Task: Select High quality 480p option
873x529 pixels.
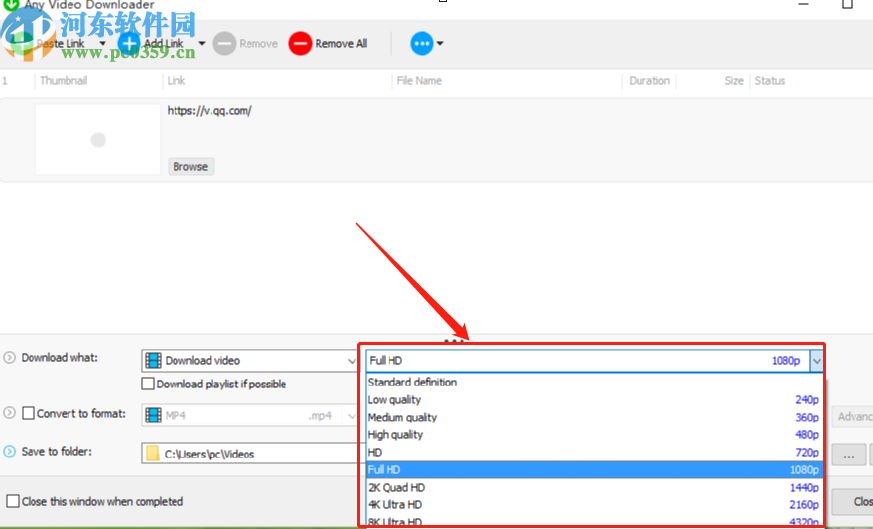Action: pyautogui.click(x=594, y=434)
